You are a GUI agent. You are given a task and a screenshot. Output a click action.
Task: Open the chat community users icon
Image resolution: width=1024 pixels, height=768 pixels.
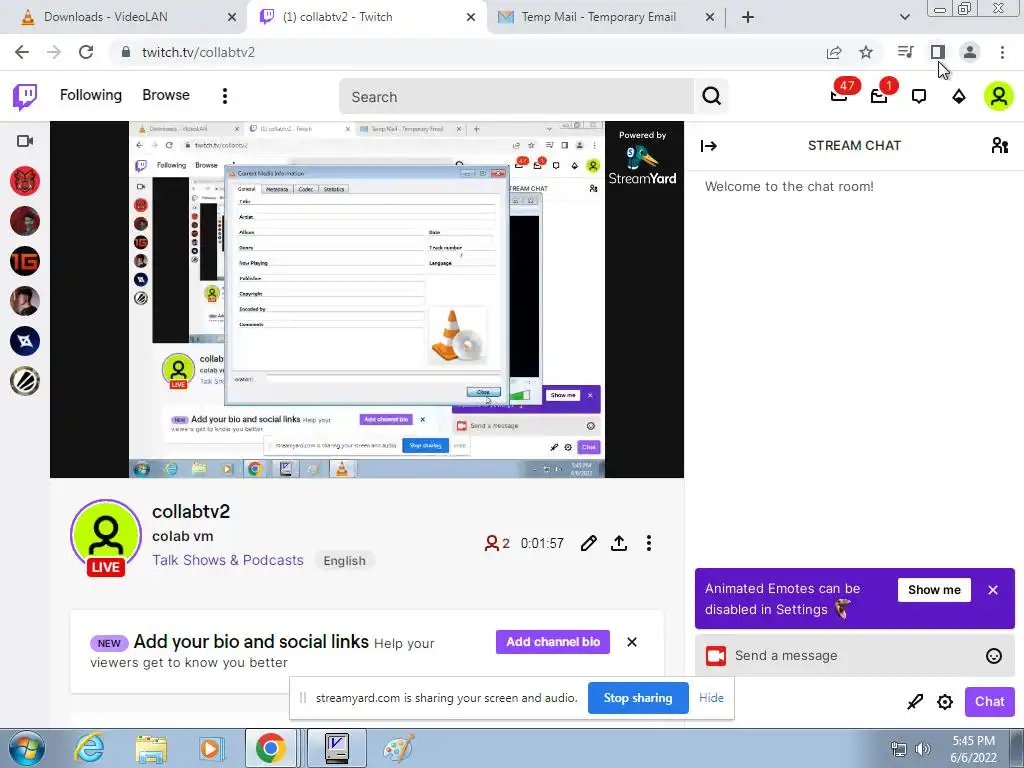[x=999, y=145]
